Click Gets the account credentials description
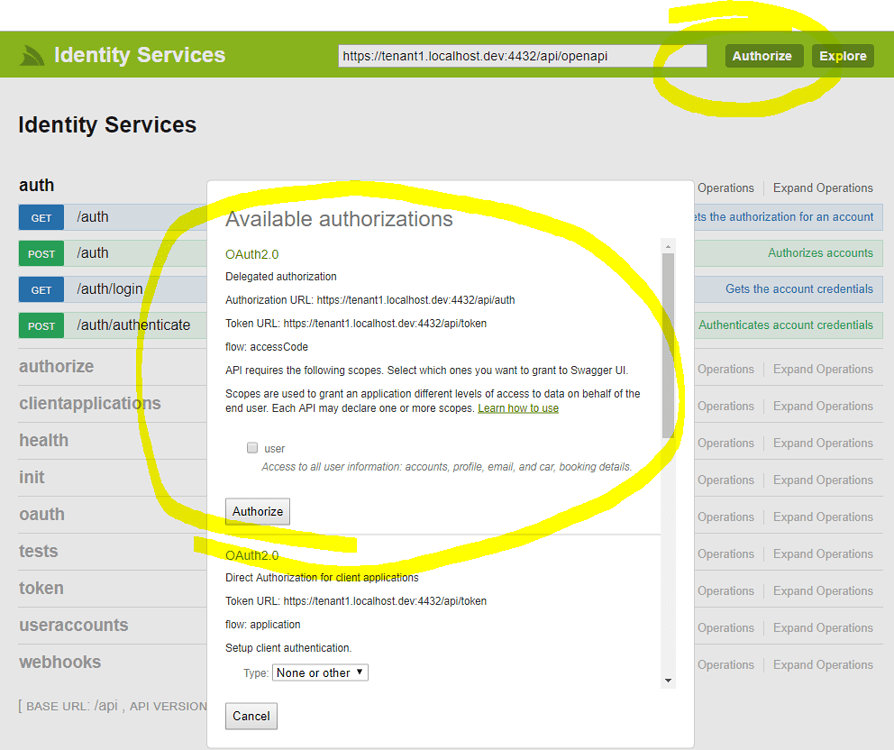This screenshot has height=750, width=894. tap(799, 289)
